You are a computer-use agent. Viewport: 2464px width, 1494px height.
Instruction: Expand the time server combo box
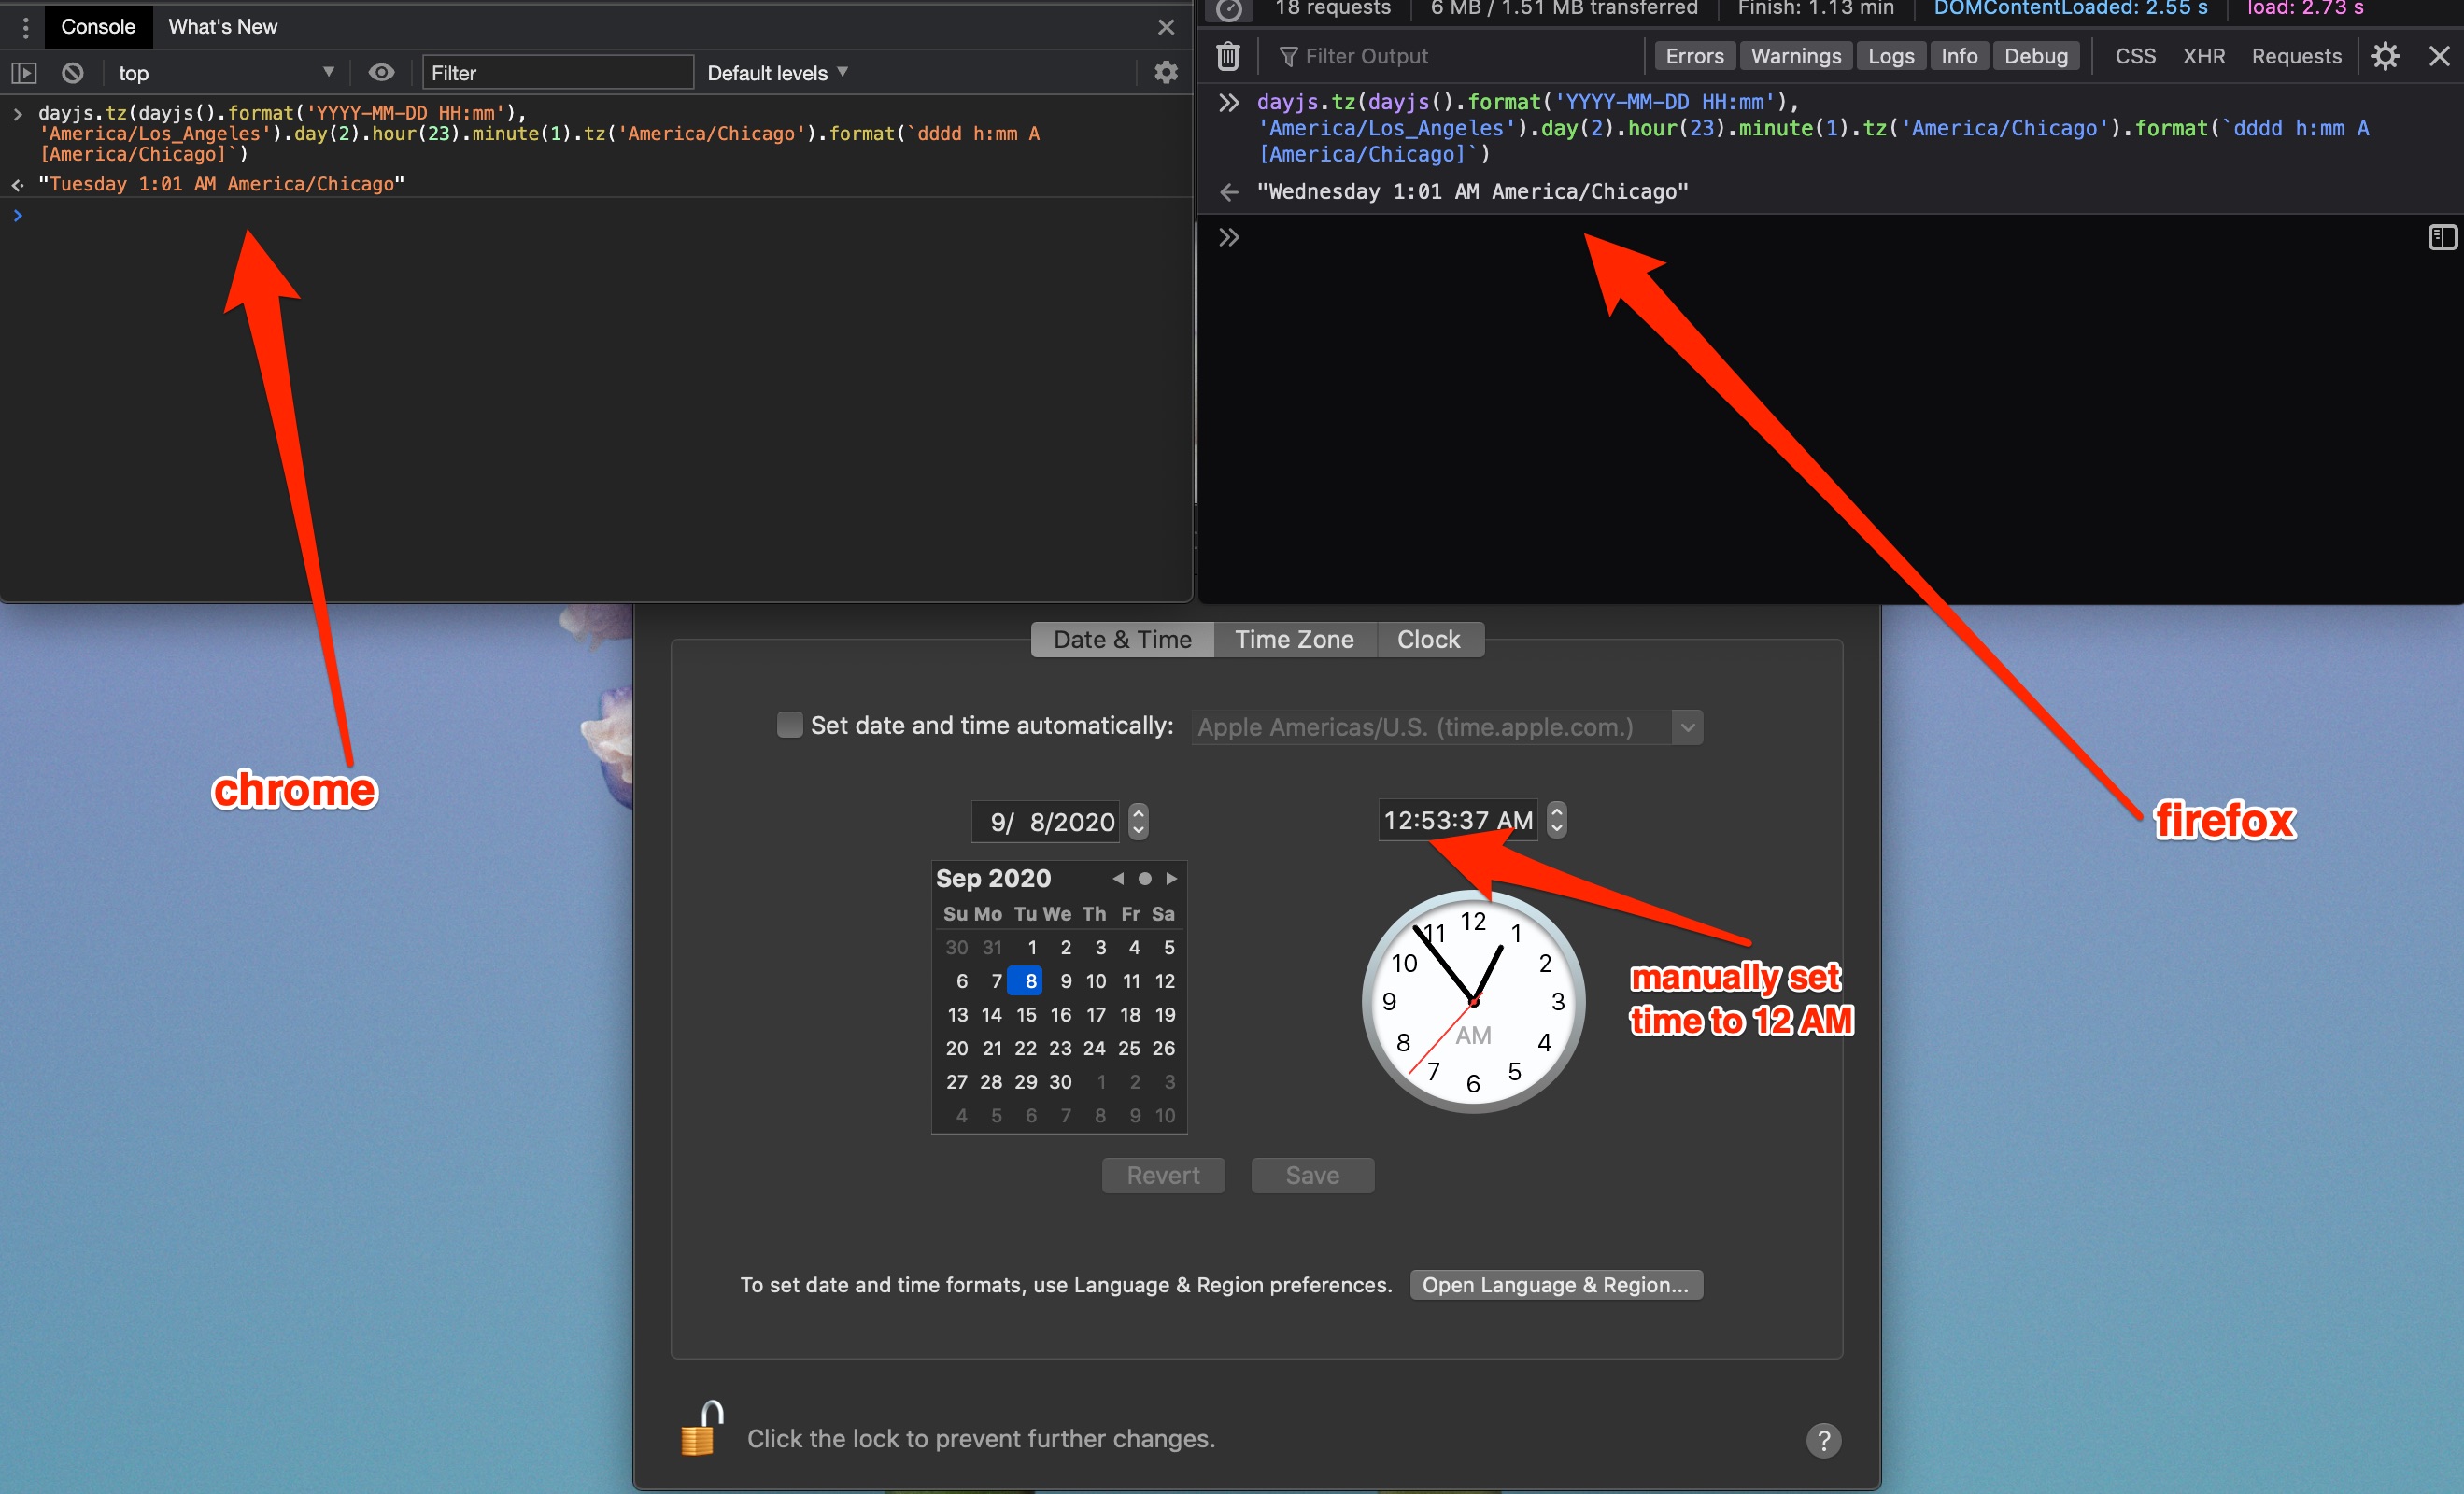coord(1687,727)
